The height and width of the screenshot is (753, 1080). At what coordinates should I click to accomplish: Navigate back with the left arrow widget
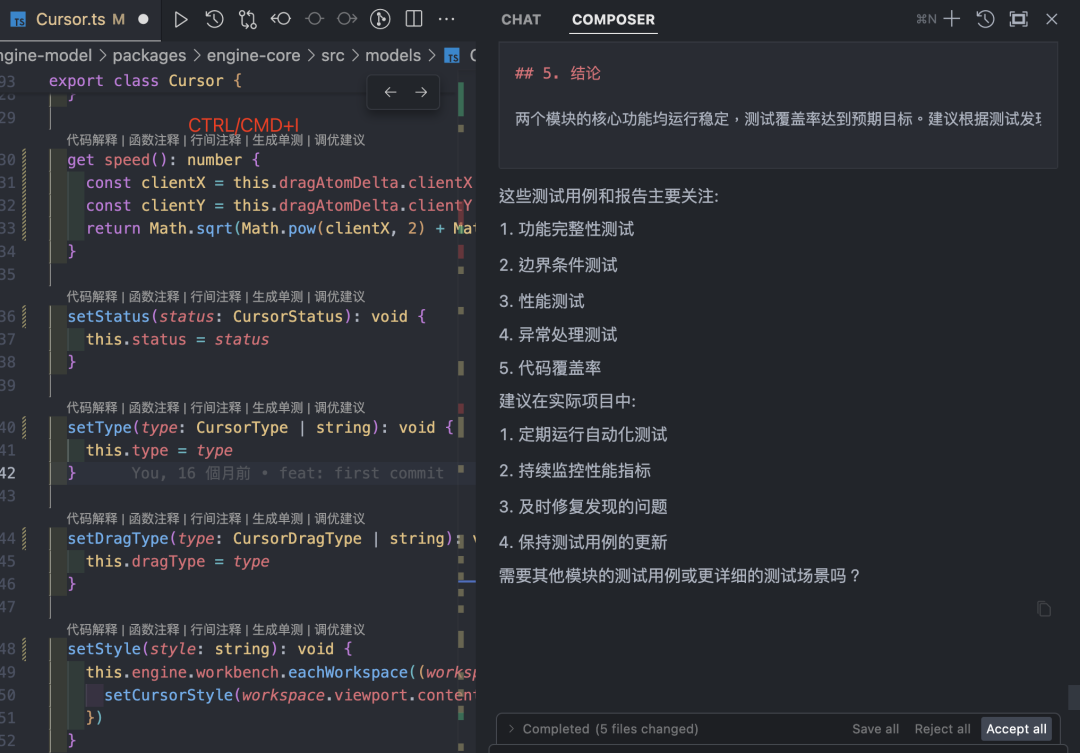pyautogui.click(x=391, y=92)
